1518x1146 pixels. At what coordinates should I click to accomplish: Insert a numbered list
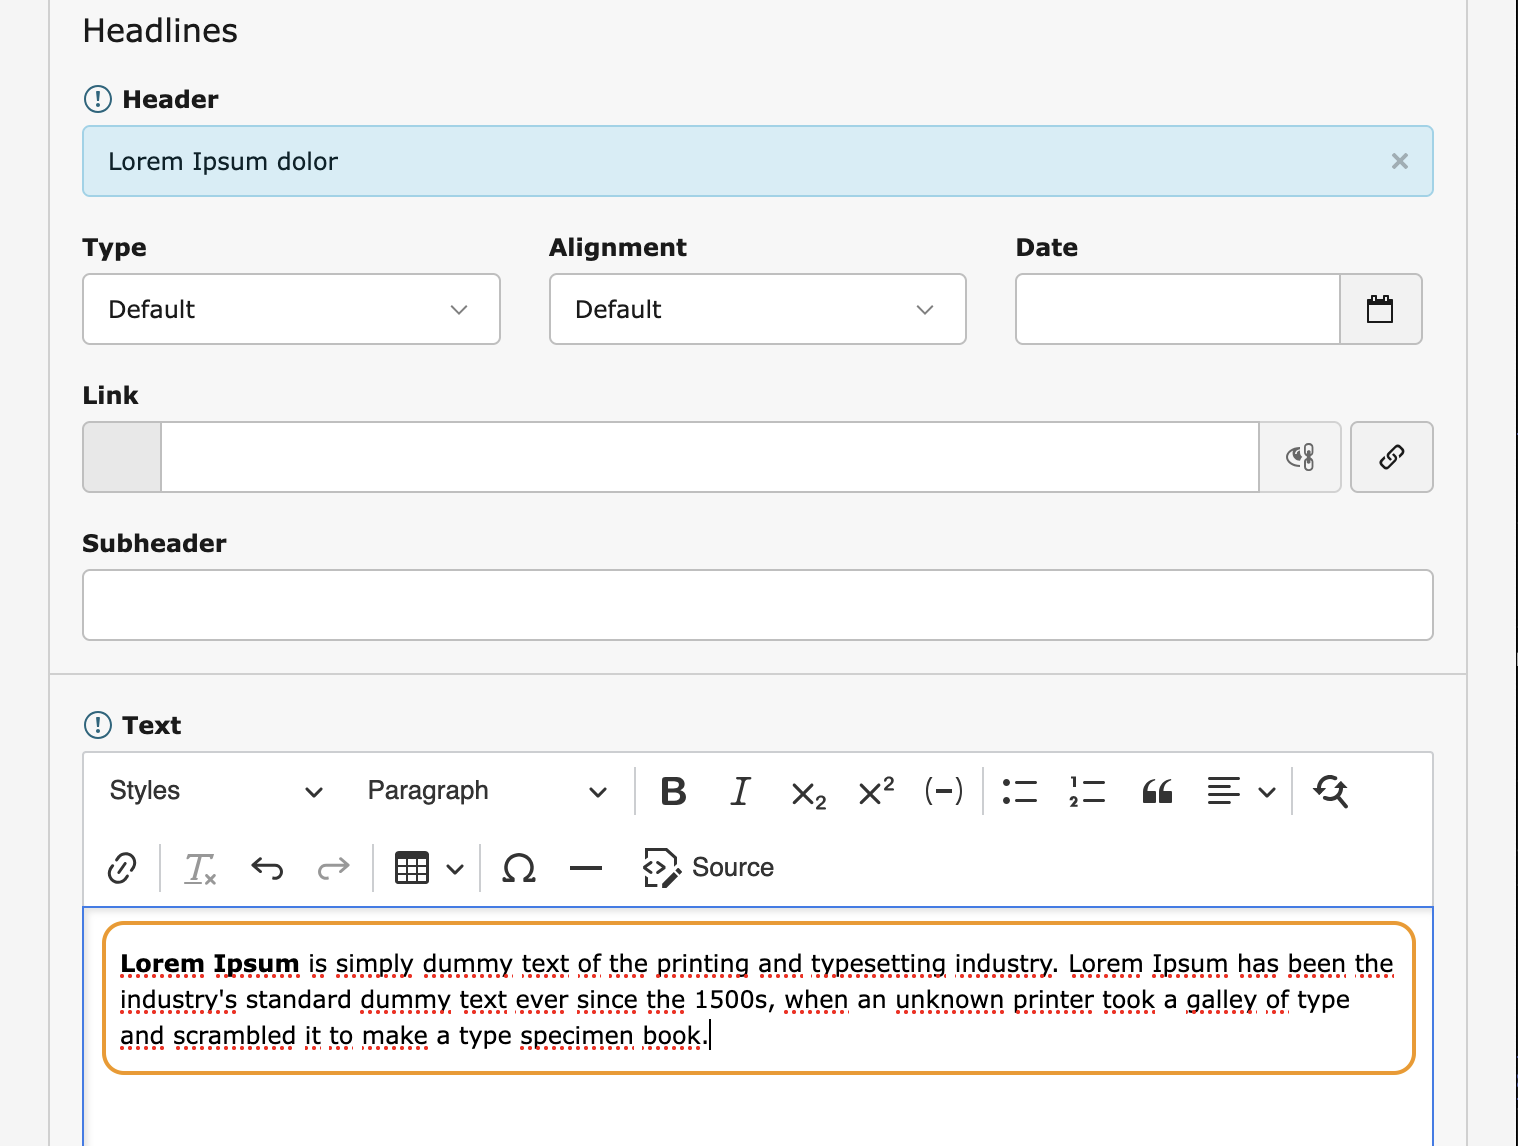coord(1087,791)
